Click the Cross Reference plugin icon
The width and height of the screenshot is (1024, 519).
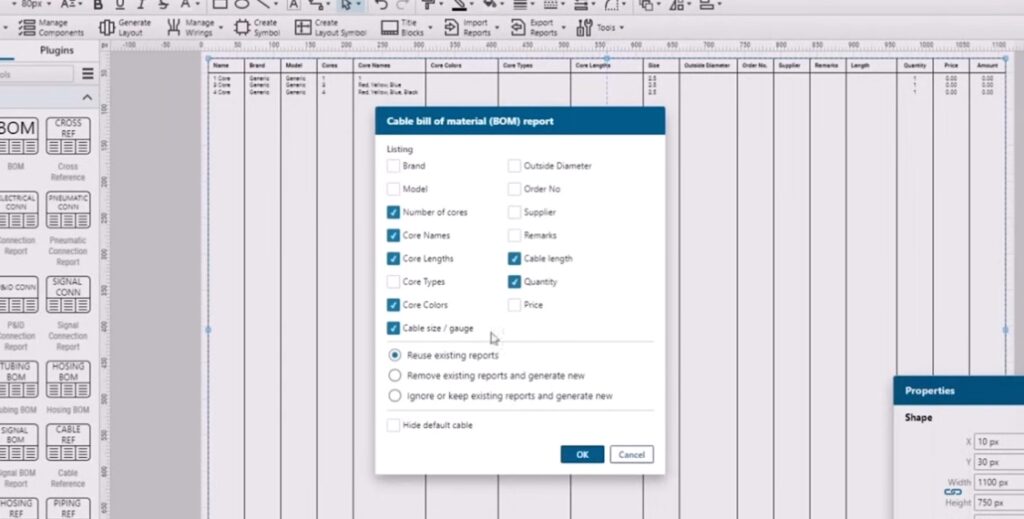click(68, 136)
